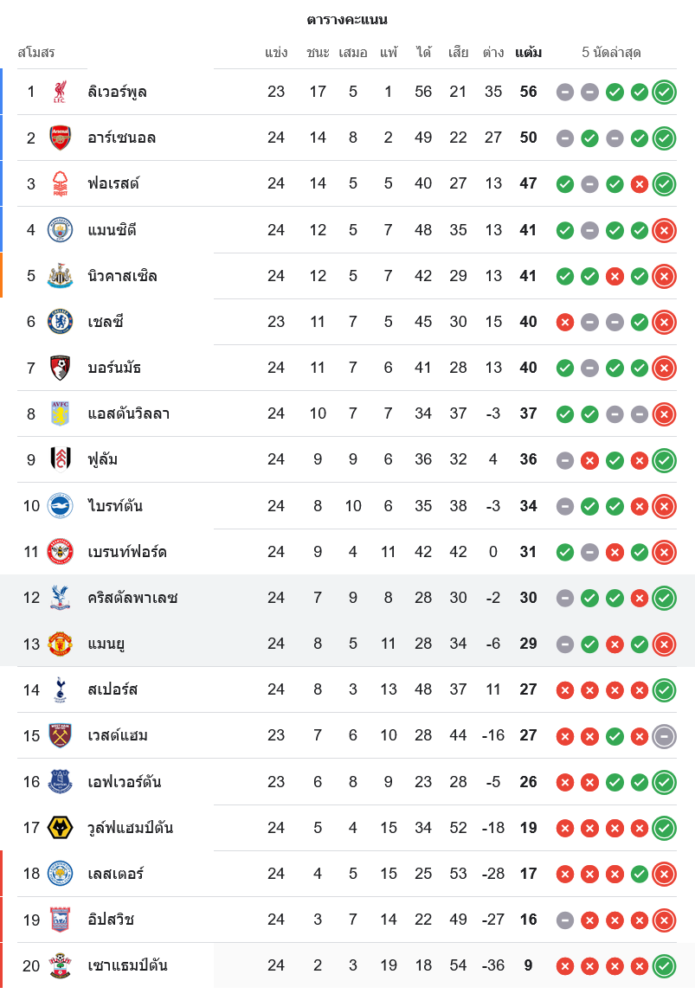This screenshot has width=695, height=1000.
Task: Click the ชนะ wins column header
Action: [x=318, y=52]
